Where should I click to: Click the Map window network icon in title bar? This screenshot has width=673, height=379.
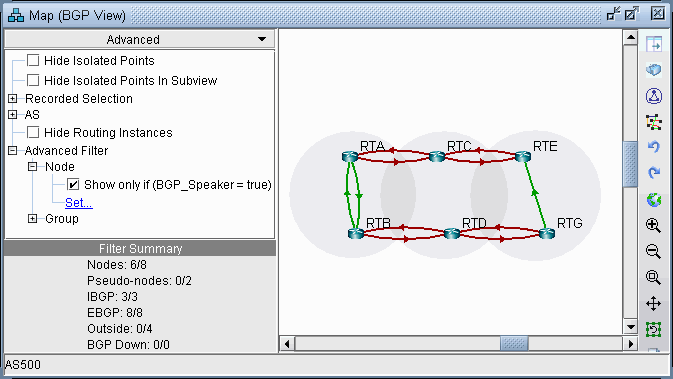[16, 15]
